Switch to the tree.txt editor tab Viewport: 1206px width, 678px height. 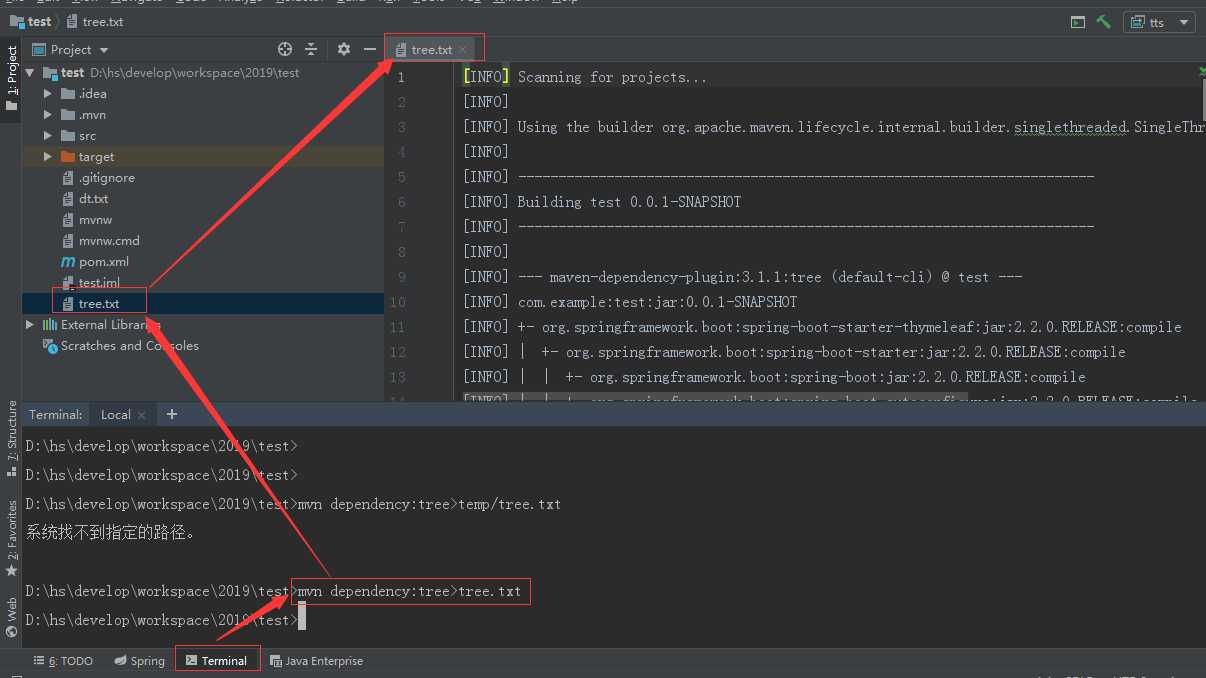point(432,49)
